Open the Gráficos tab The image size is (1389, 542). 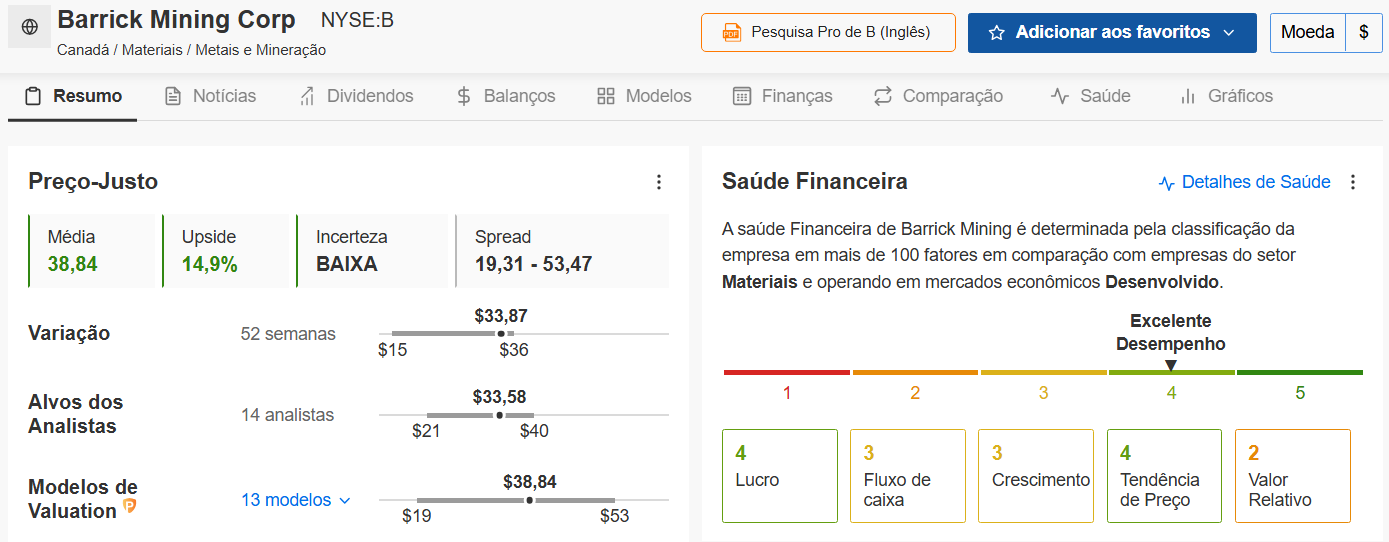1226,96
